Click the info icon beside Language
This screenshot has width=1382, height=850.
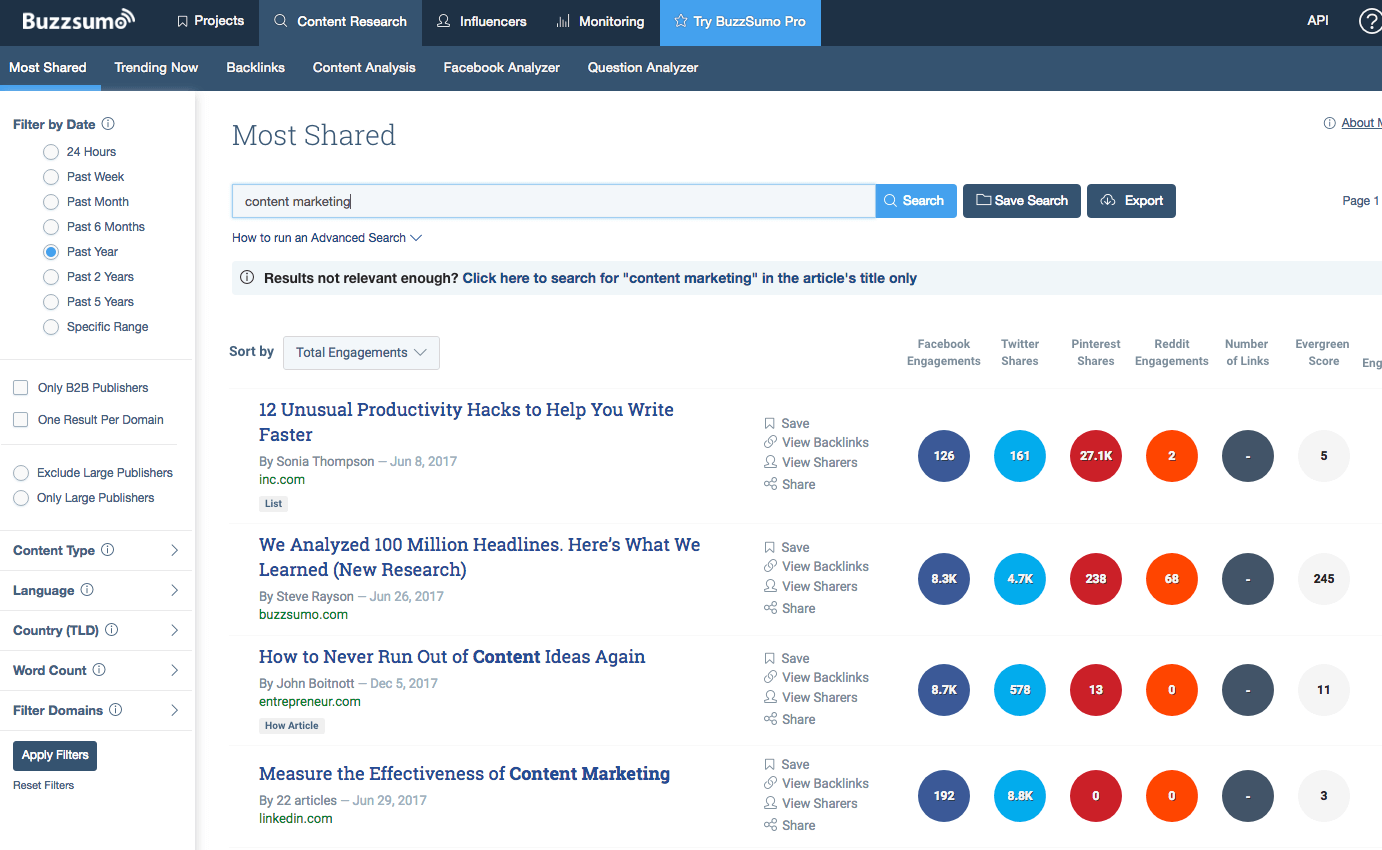tap(87, 590)
